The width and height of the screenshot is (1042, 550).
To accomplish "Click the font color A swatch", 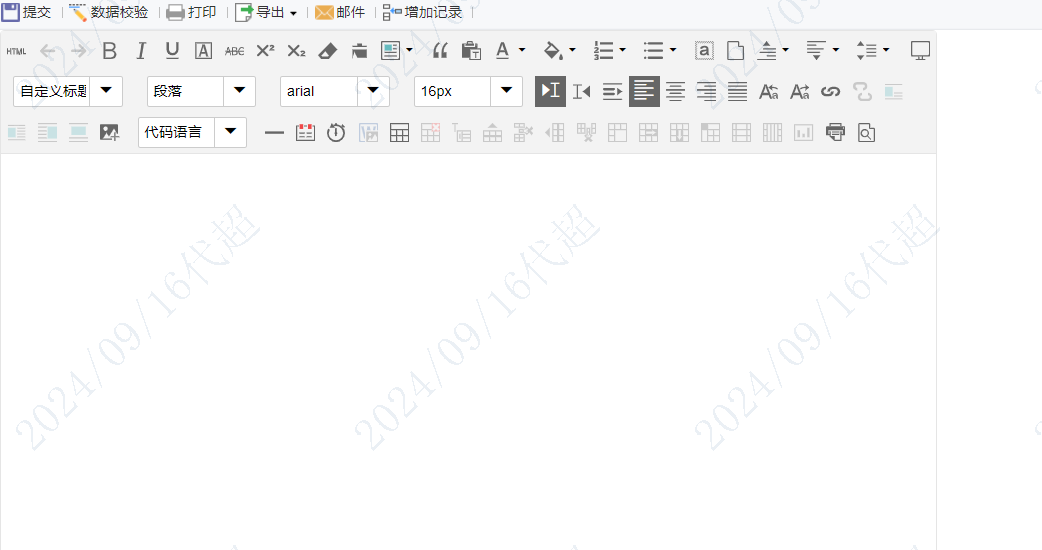I will (x=502, y=51).
